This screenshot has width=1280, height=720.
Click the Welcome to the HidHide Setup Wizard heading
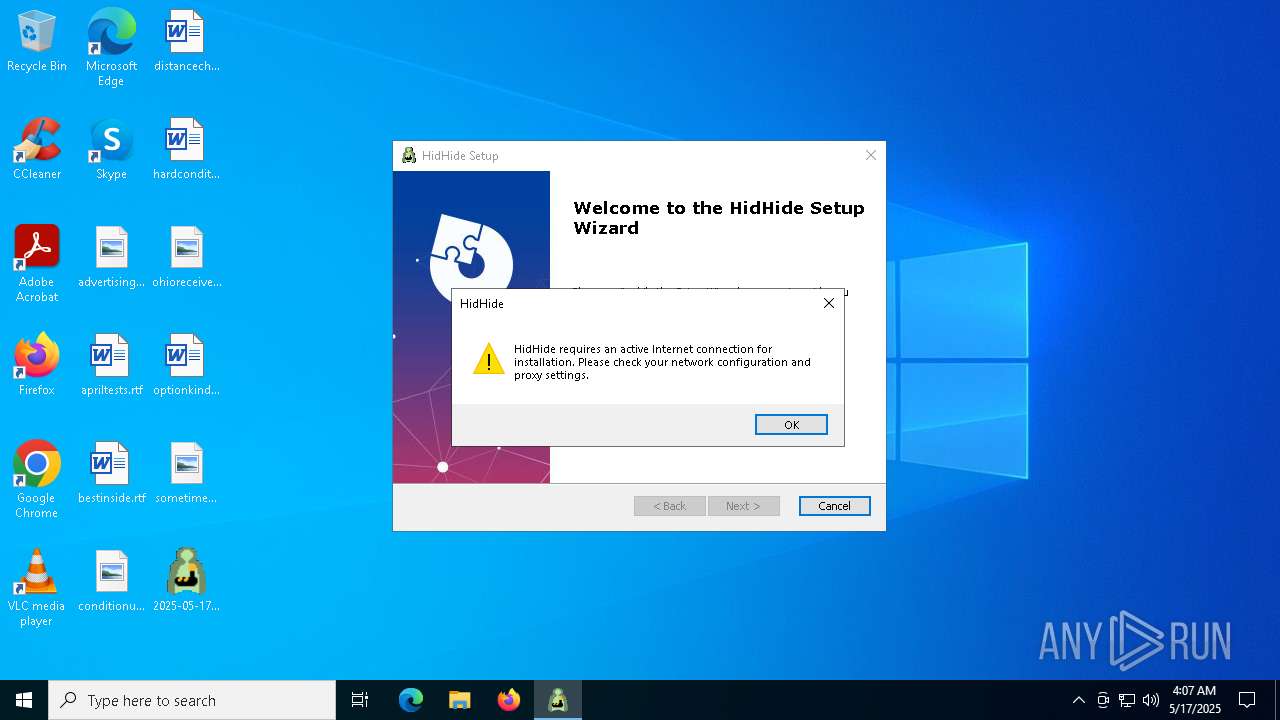718,218
